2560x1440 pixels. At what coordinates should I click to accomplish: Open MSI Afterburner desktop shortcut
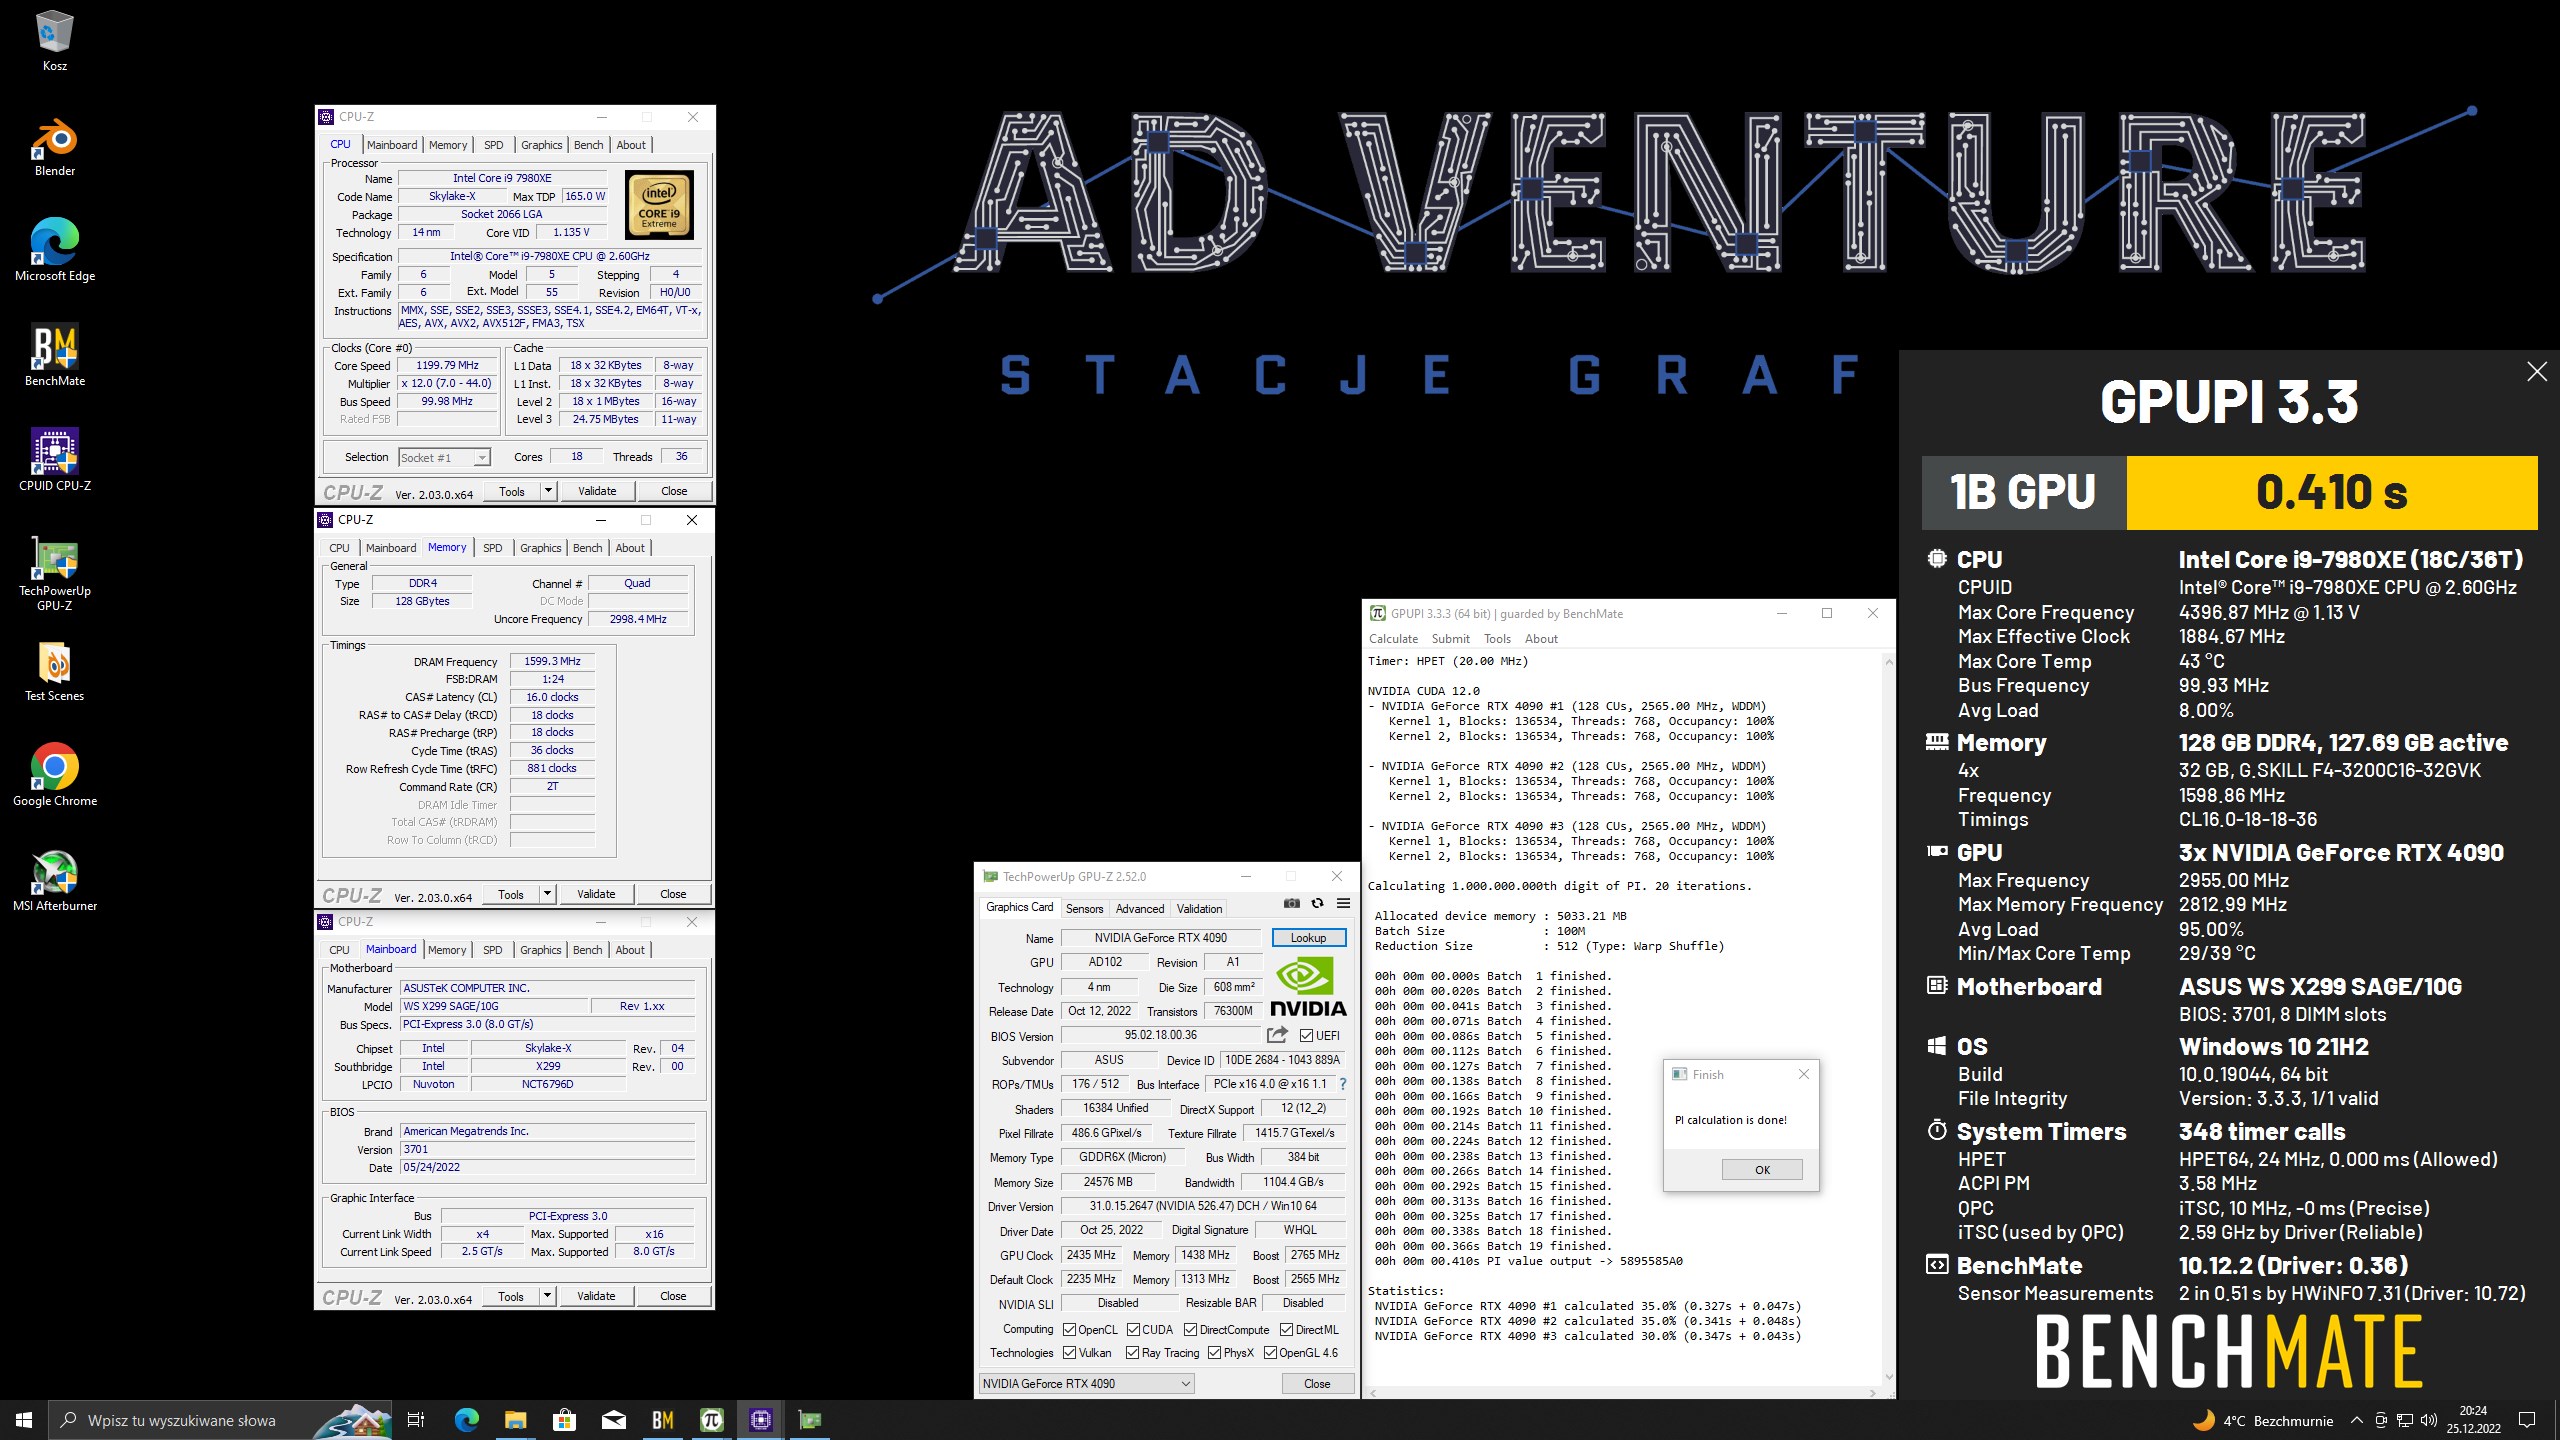tap(55, 880)
